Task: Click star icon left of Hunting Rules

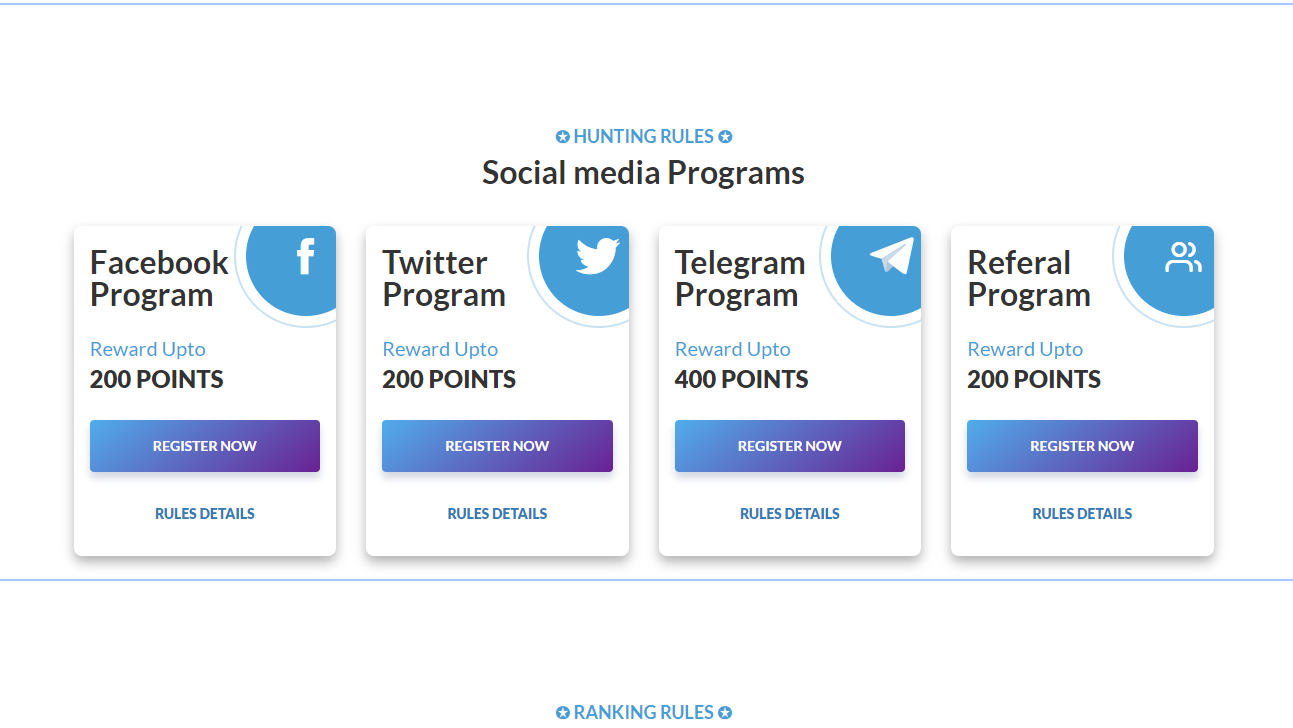Action: coord(562,137)
